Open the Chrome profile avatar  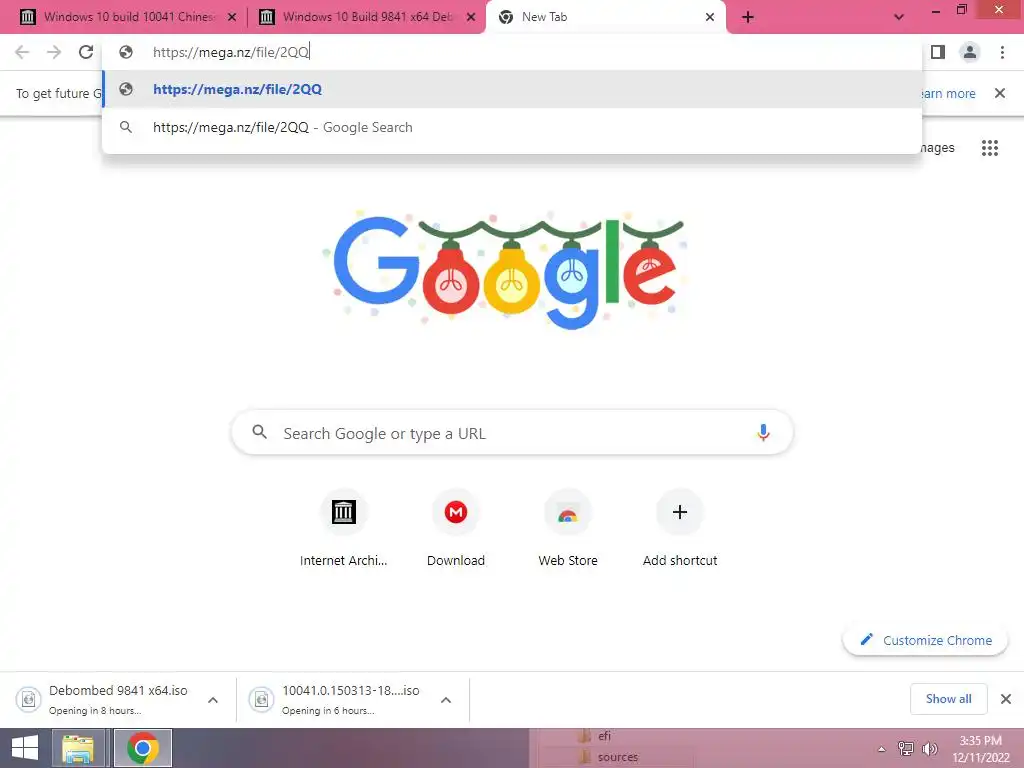[x=970, y=52]
